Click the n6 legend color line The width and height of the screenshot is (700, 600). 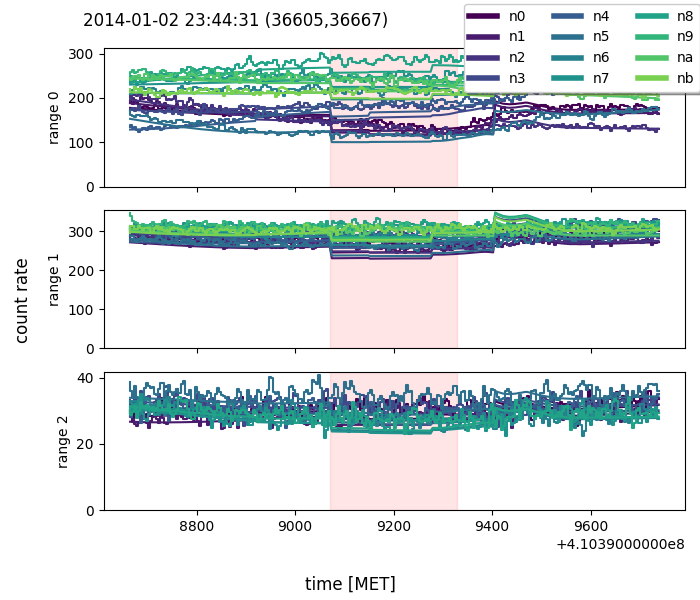(567, 58)
